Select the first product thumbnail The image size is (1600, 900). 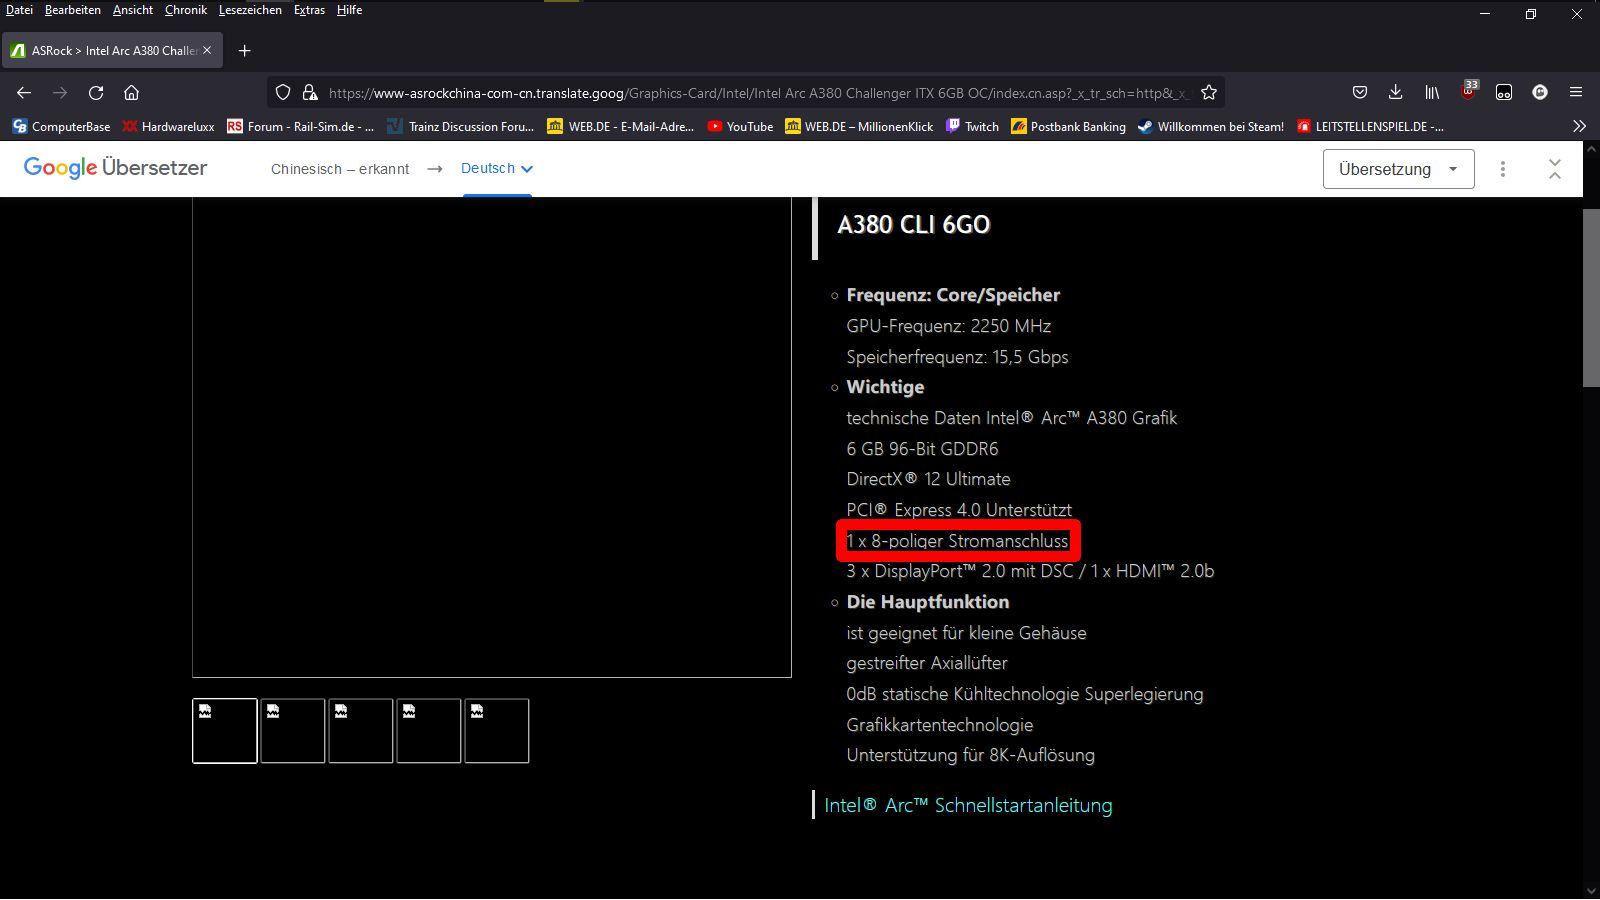click(225, 731)
